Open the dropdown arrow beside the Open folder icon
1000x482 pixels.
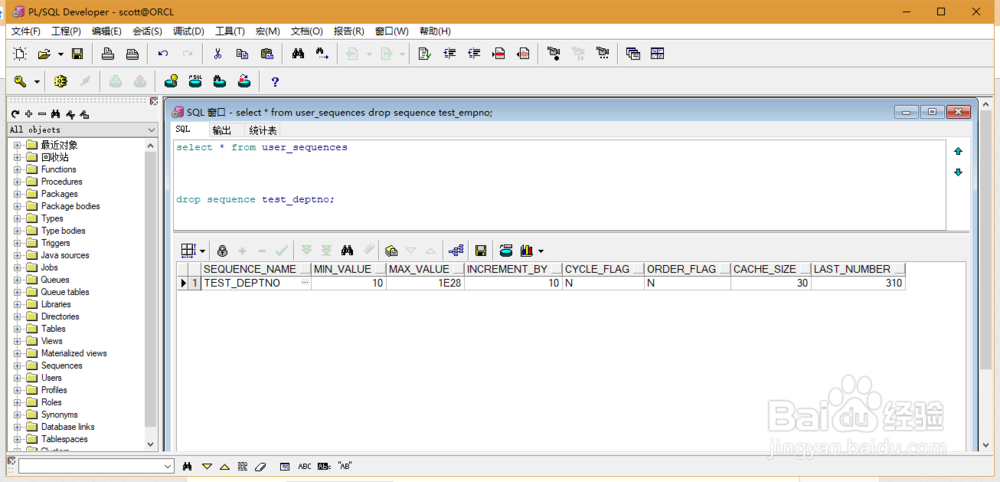click(61, 54)
